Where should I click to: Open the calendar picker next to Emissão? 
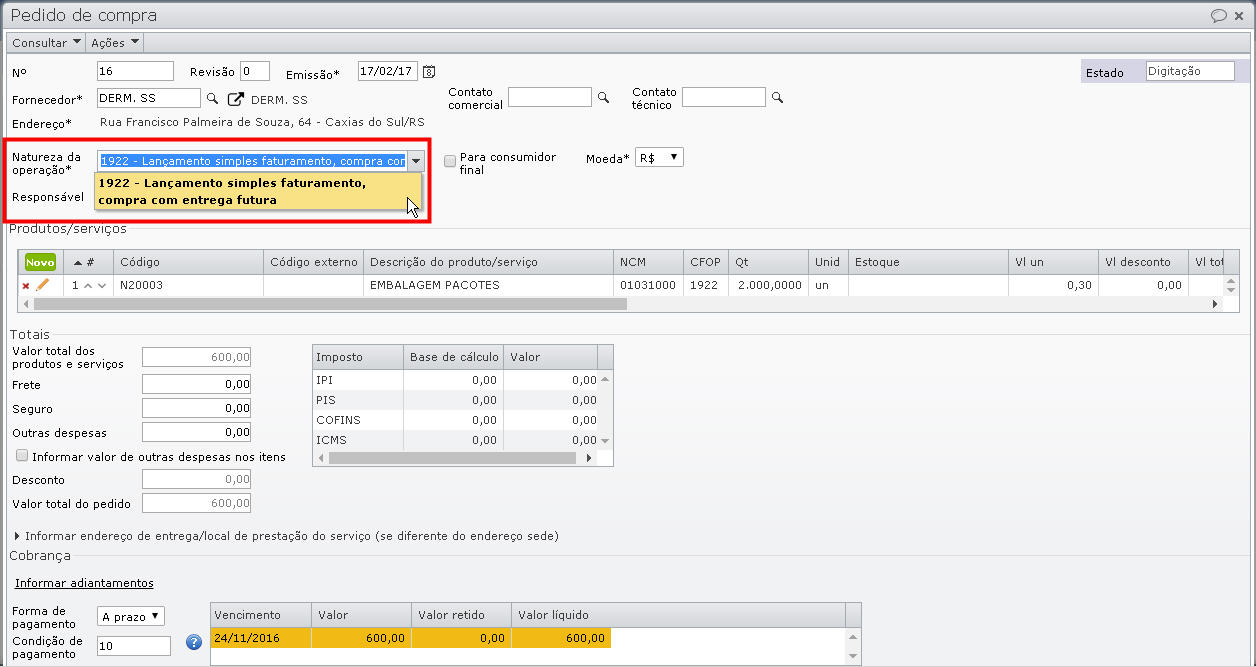point(429,71)
